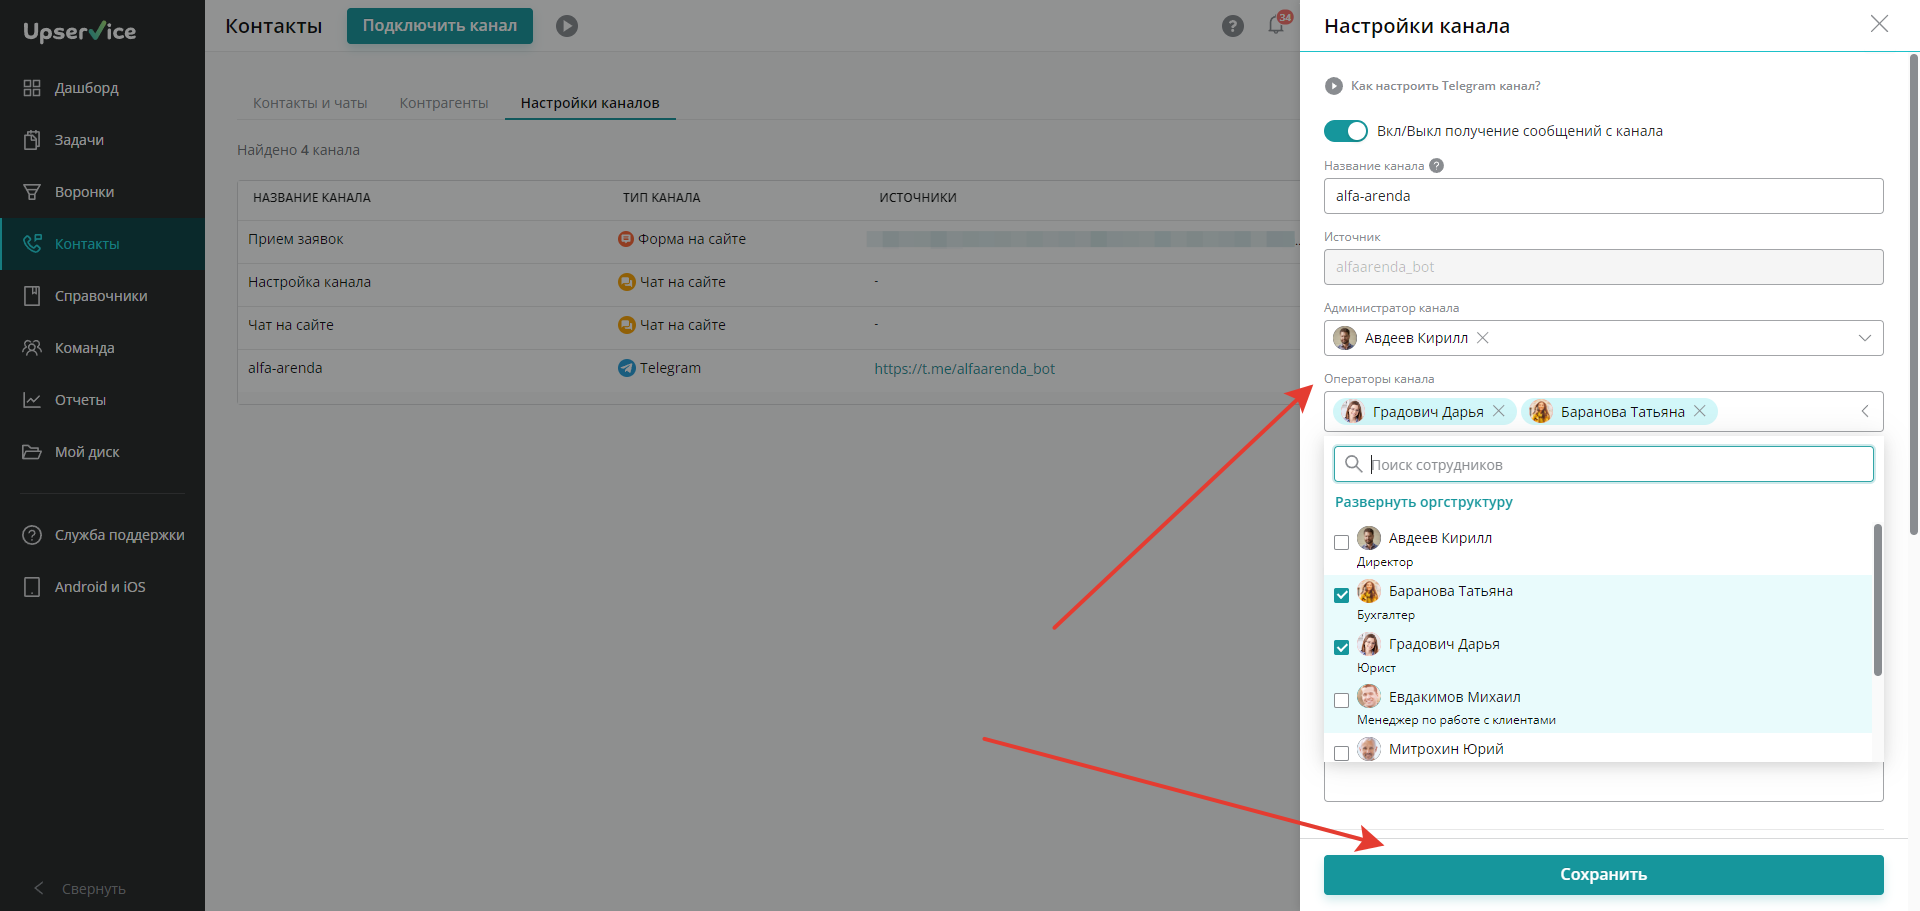This screenshot has height=911, width=1920.
Task: Select Евдакимов Михаил name in list
Action: coord(1455,697)
